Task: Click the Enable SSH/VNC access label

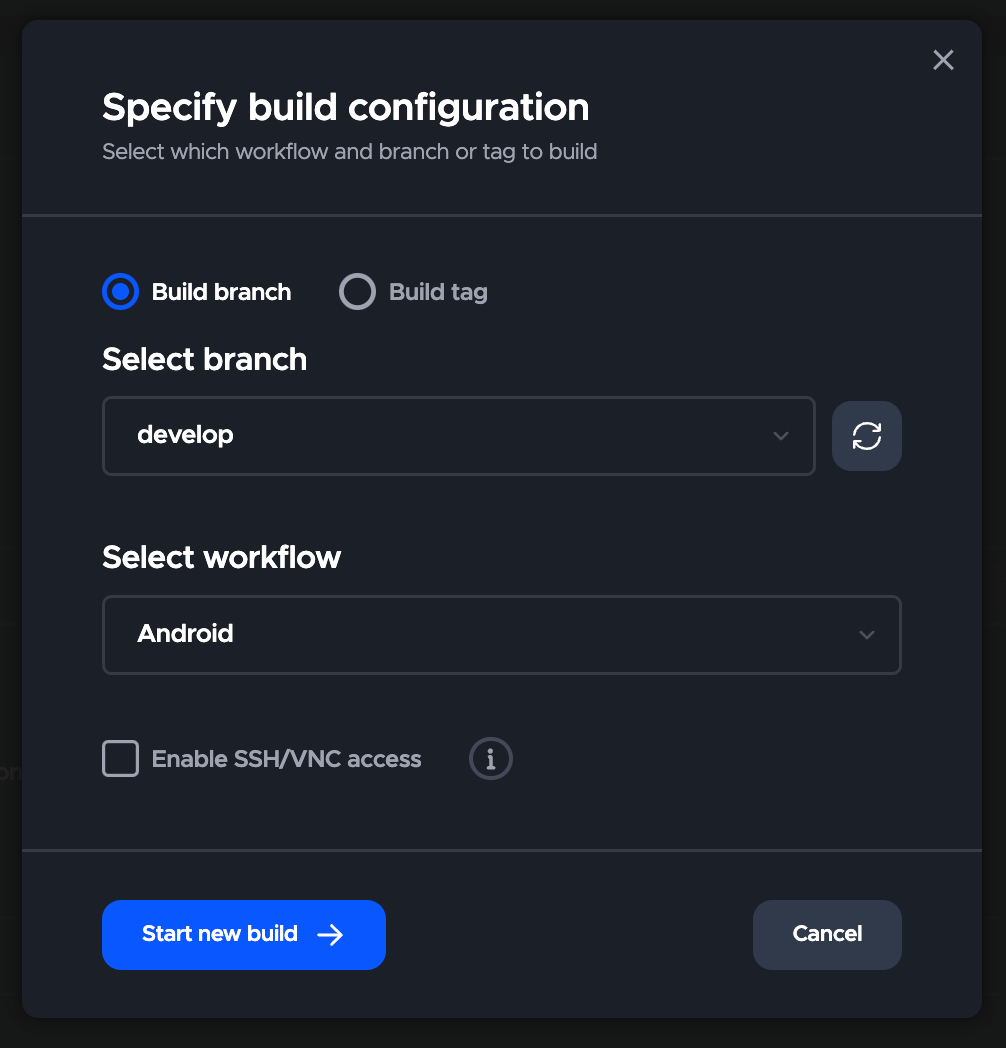Action: click(x=286, y=759)
